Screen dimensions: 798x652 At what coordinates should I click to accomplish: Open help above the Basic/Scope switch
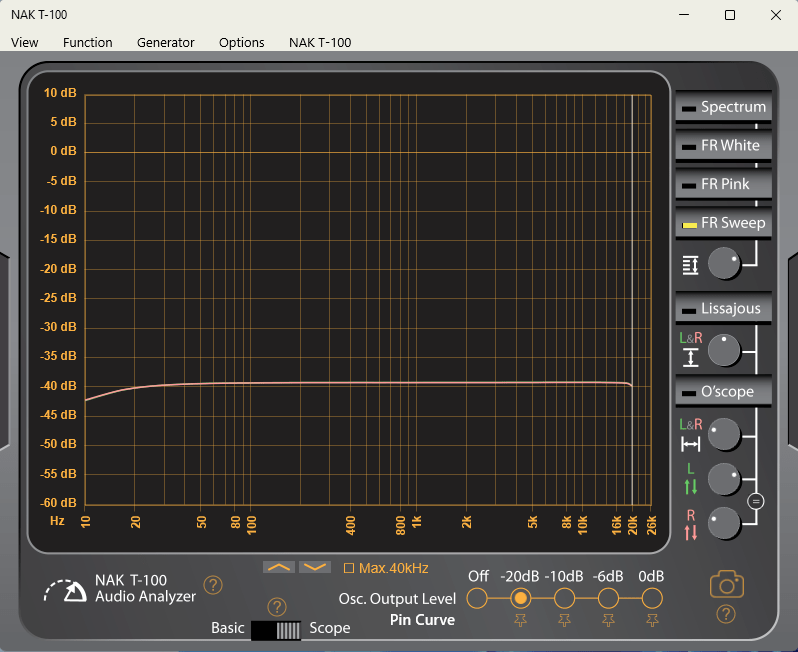[x=277, y=607]
